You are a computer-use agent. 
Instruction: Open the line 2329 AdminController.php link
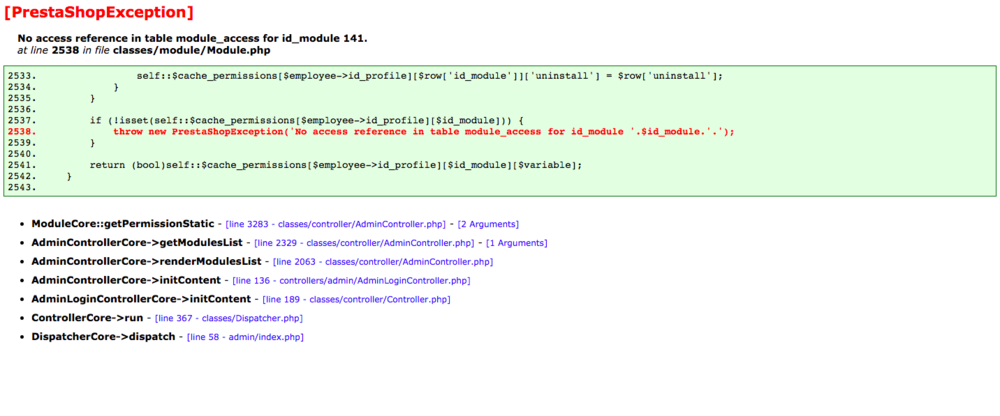click(364, 243)
